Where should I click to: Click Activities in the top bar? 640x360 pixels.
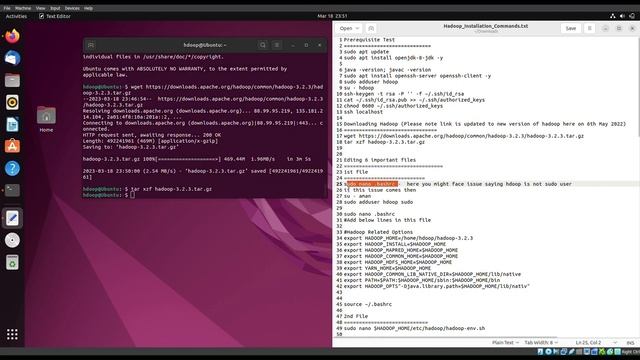pyautogui.click(x=16, y=16)
